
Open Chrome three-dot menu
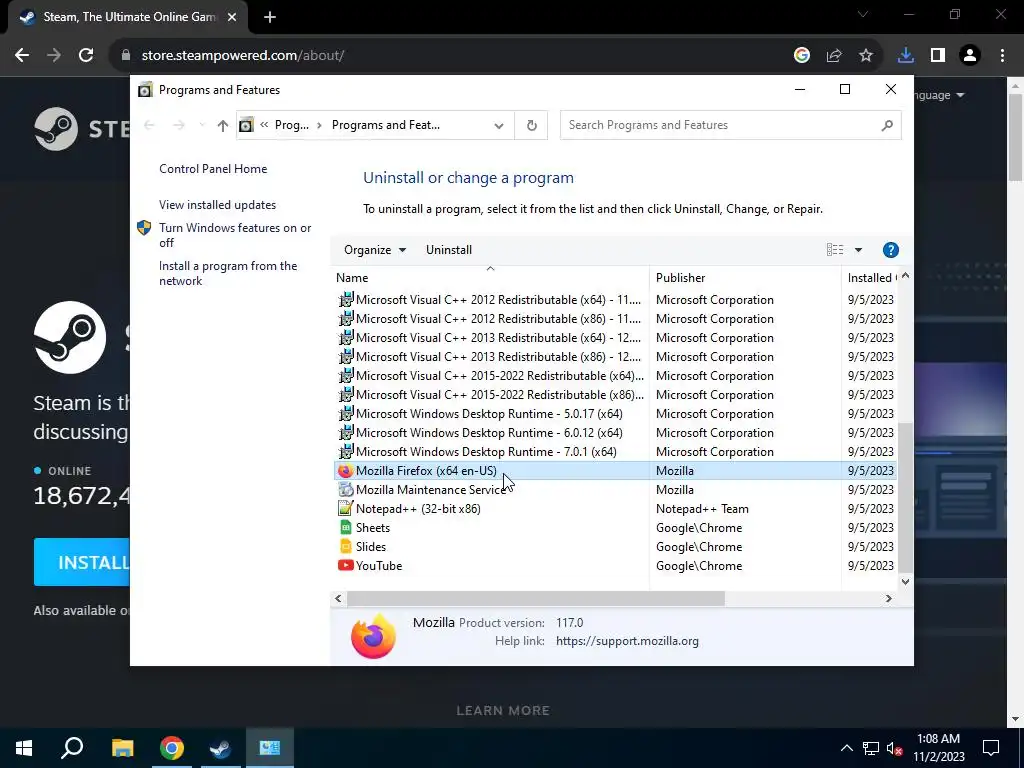1002,56
